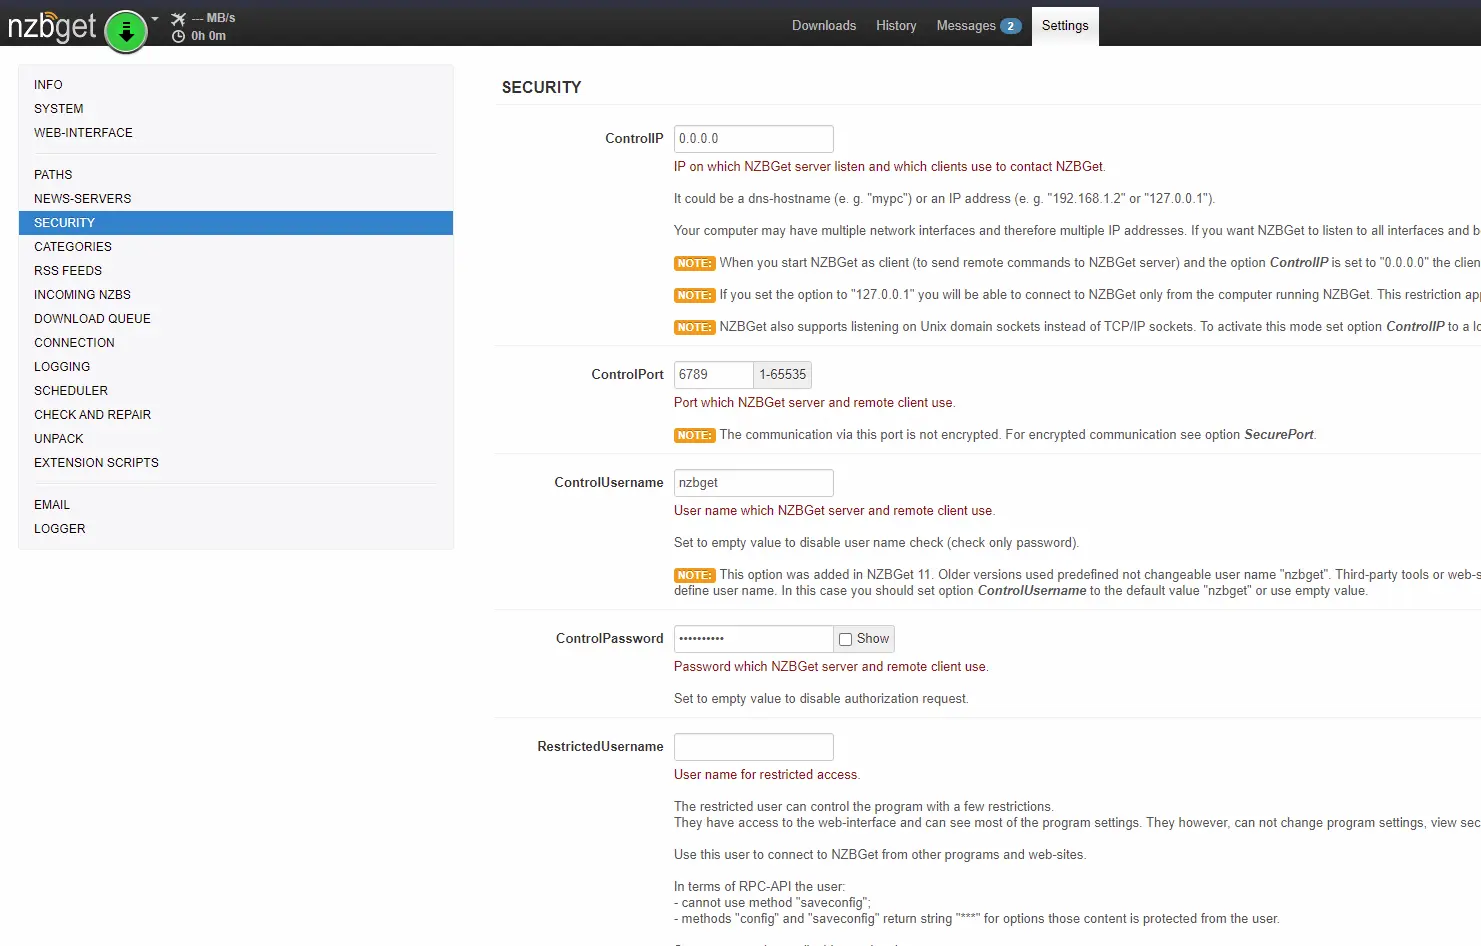
Task: Open the dropdown arrow beside the green button
Action: click(155, 19)
